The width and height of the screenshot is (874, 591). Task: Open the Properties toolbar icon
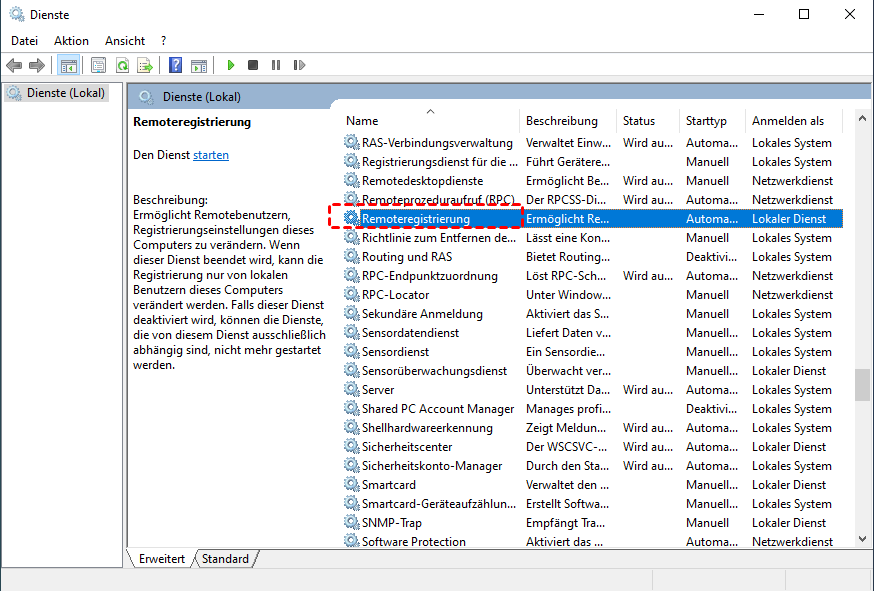pyautogui.click(x=98, y=65)
